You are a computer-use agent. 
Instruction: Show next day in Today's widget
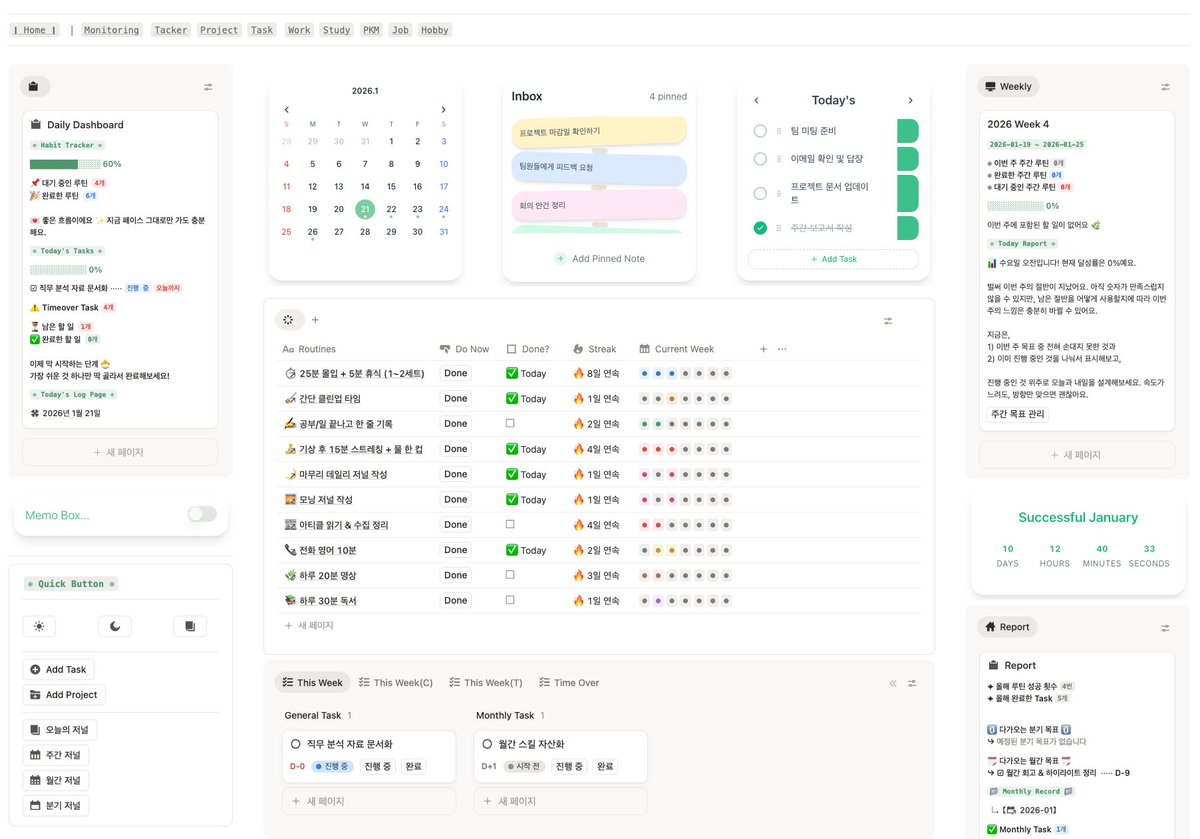point(910,100)
